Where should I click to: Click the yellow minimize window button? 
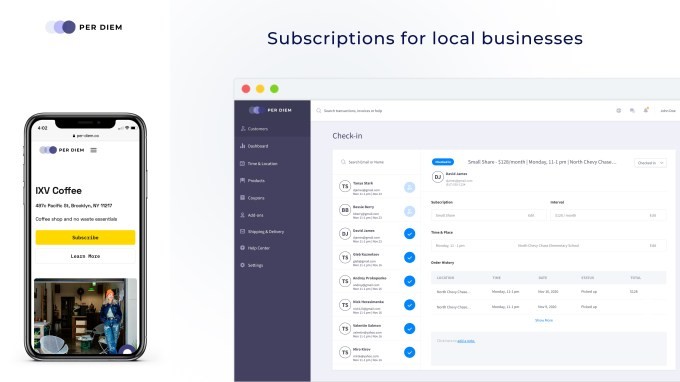click(x=260, y=89)
